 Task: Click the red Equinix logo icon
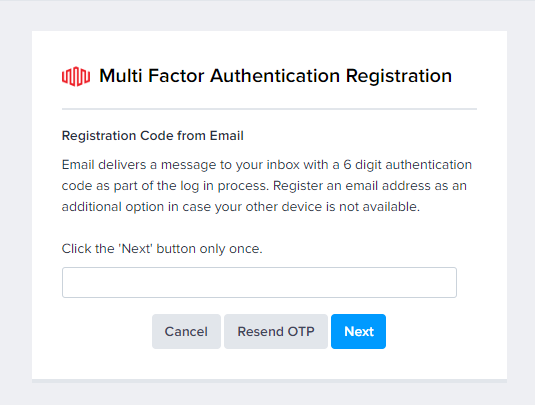(76, 76)
